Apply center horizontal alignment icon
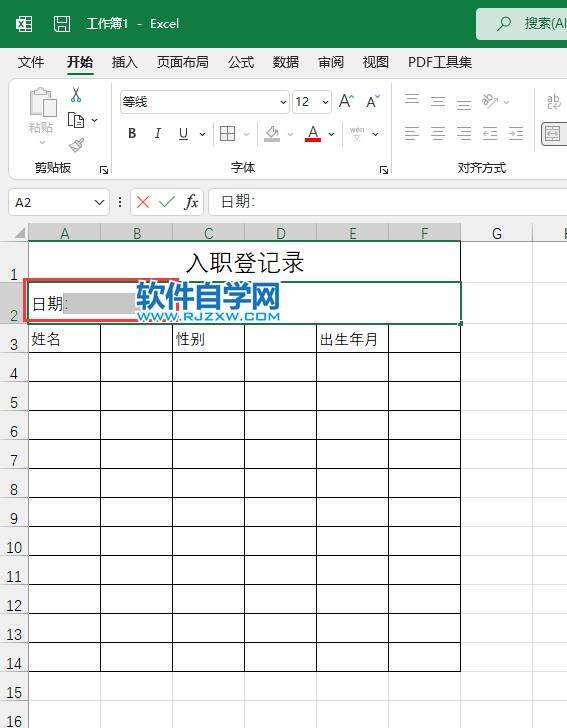 click(437, 134)
